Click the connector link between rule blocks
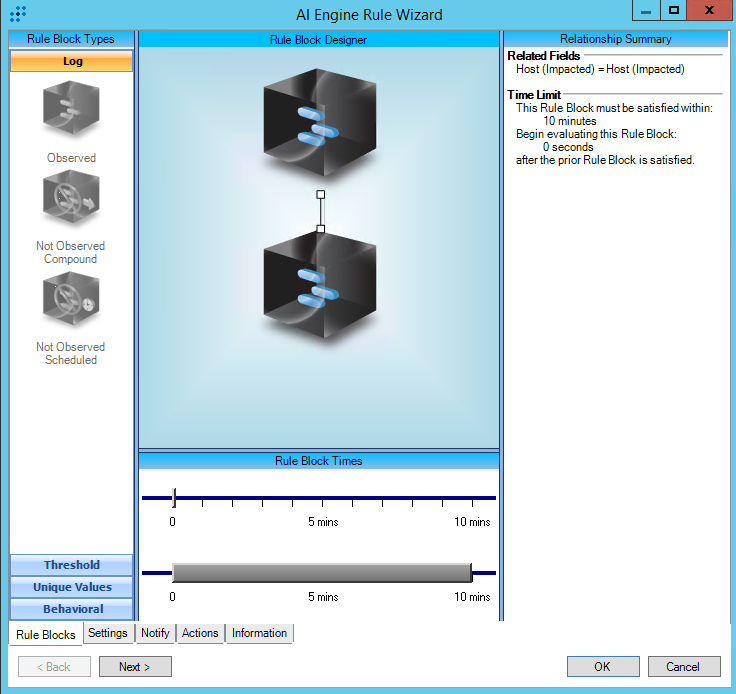The width and height of the screenshot is (736, 694). (x=320, y=211)
